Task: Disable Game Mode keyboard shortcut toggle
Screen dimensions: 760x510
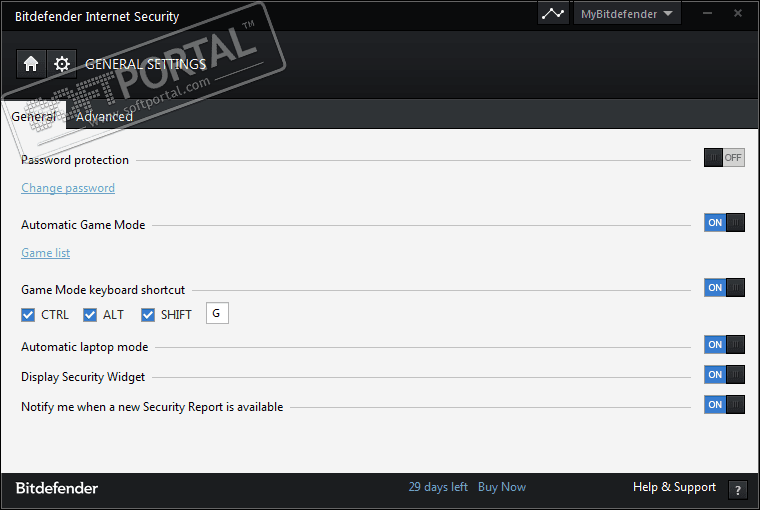Action: 724,287
